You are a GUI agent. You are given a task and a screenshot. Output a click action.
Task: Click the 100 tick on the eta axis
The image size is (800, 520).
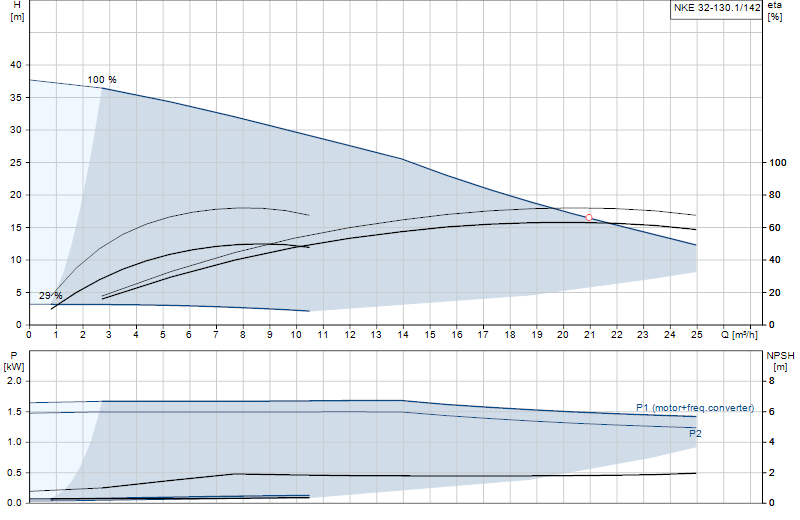pyautogui.click(x=778, y=163)
